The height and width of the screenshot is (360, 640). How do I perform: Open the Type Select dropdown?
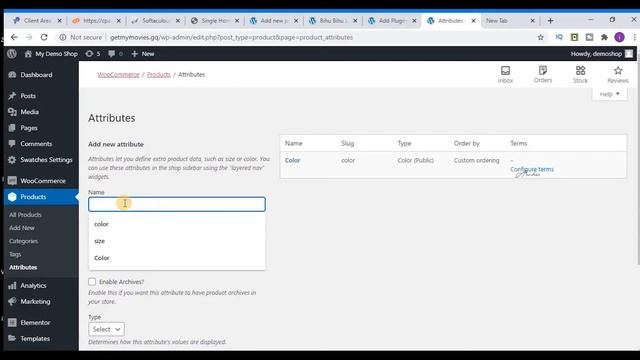106,329
